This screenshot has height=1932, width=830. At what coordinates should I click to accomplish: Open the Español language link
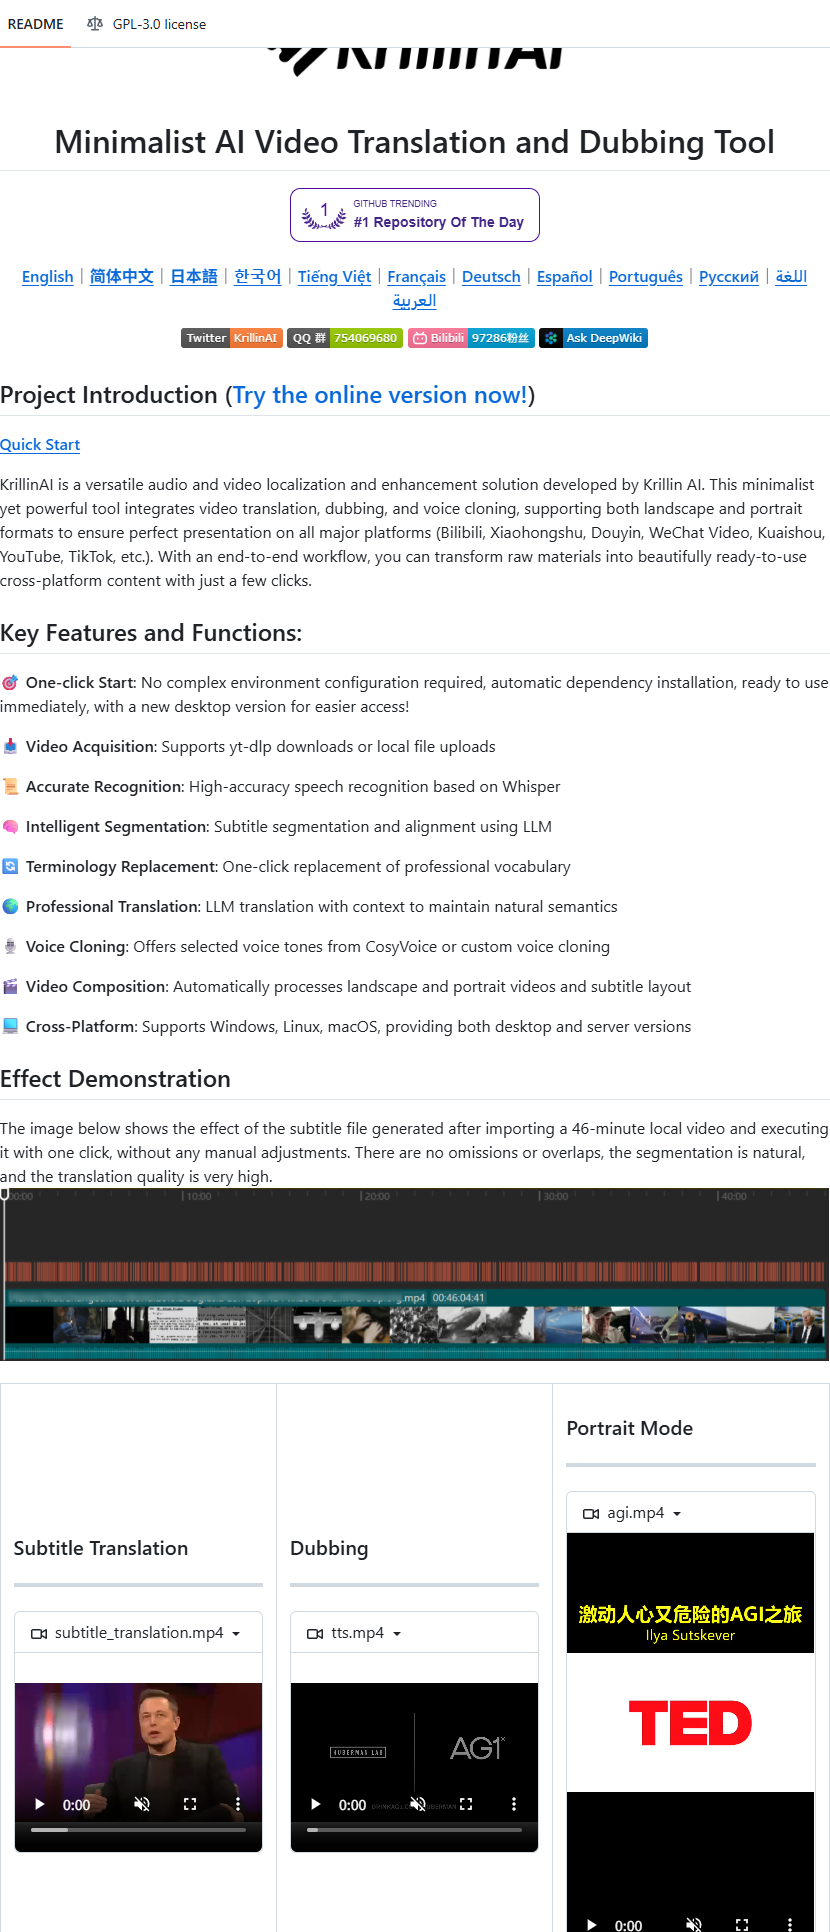[x=565, y=276]
